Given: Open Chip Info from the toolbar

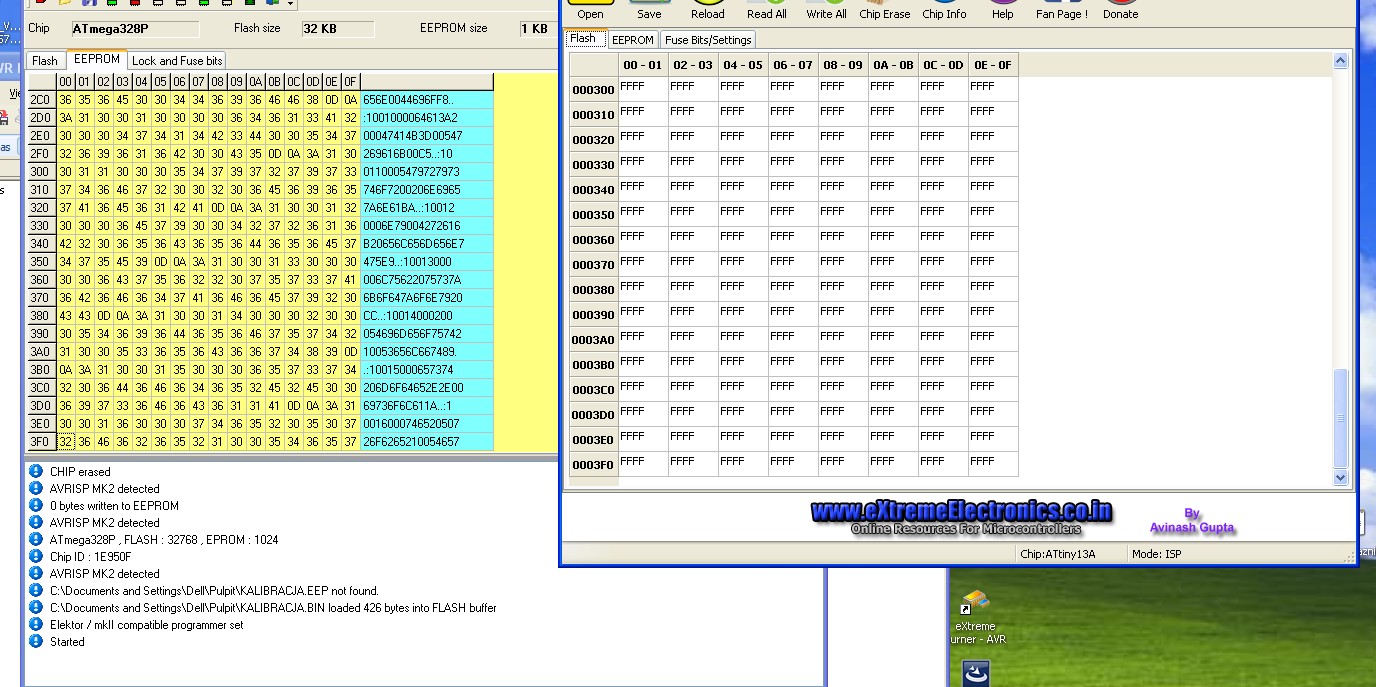Looking at the screenshot, I should (944, 9).
